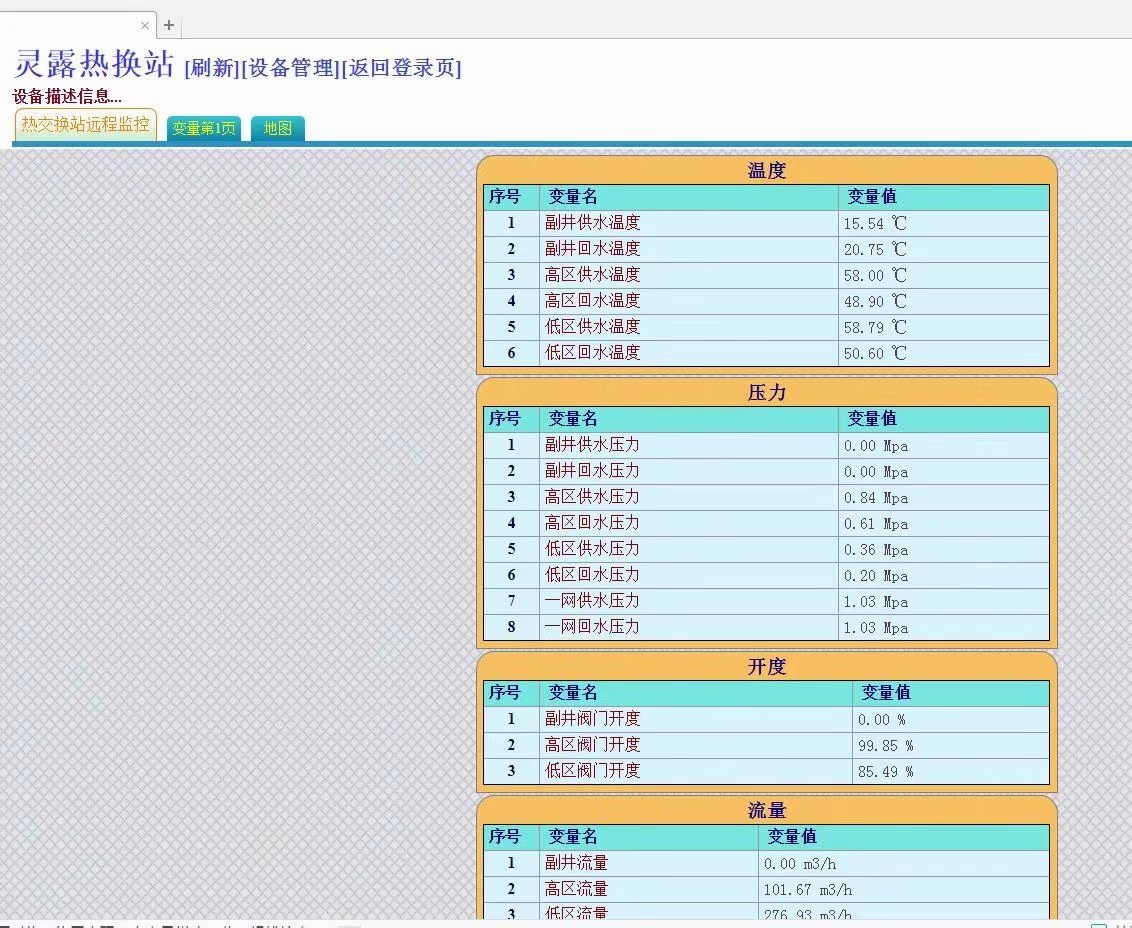Close the current browser tab

(145, 25)
